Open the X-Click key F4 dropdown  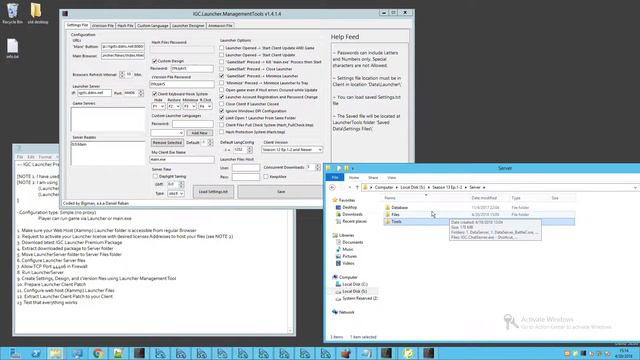click(205, 106)
